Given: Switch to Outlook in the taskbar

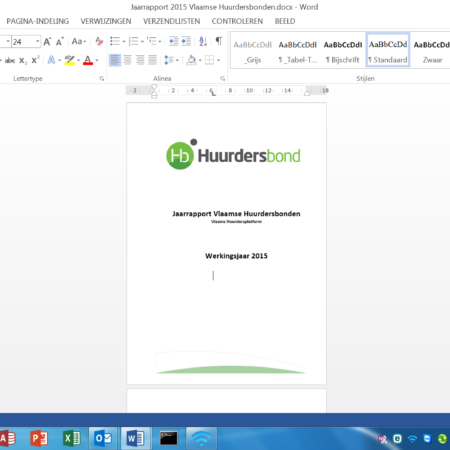Looking at the screenshot, I should [x=103, y=438].
